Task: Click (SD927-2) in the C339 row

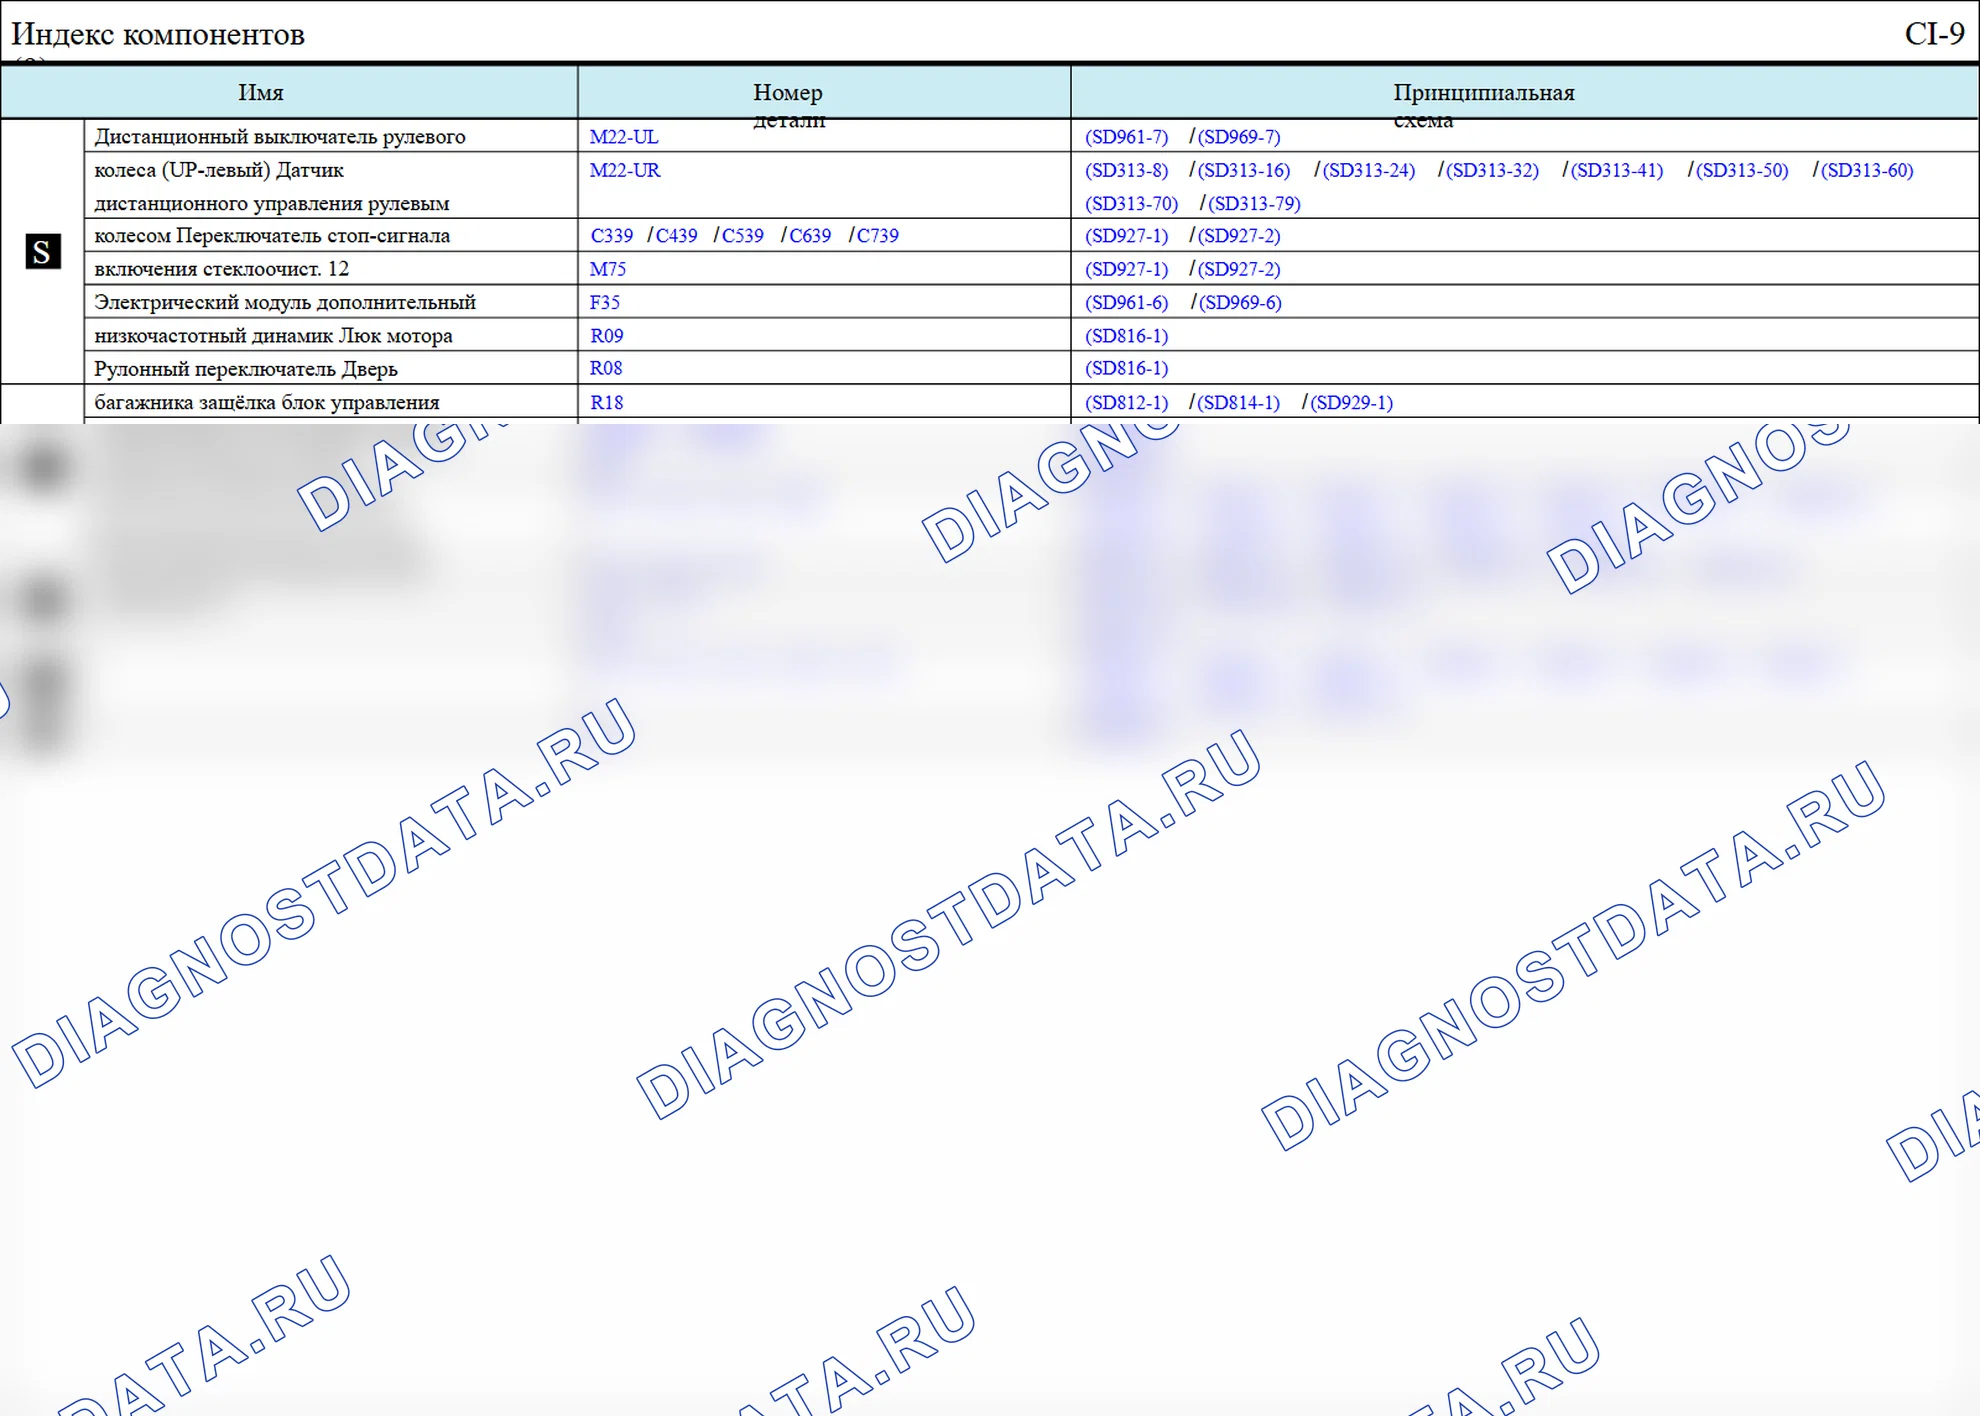Action: tap(1239, 235)
